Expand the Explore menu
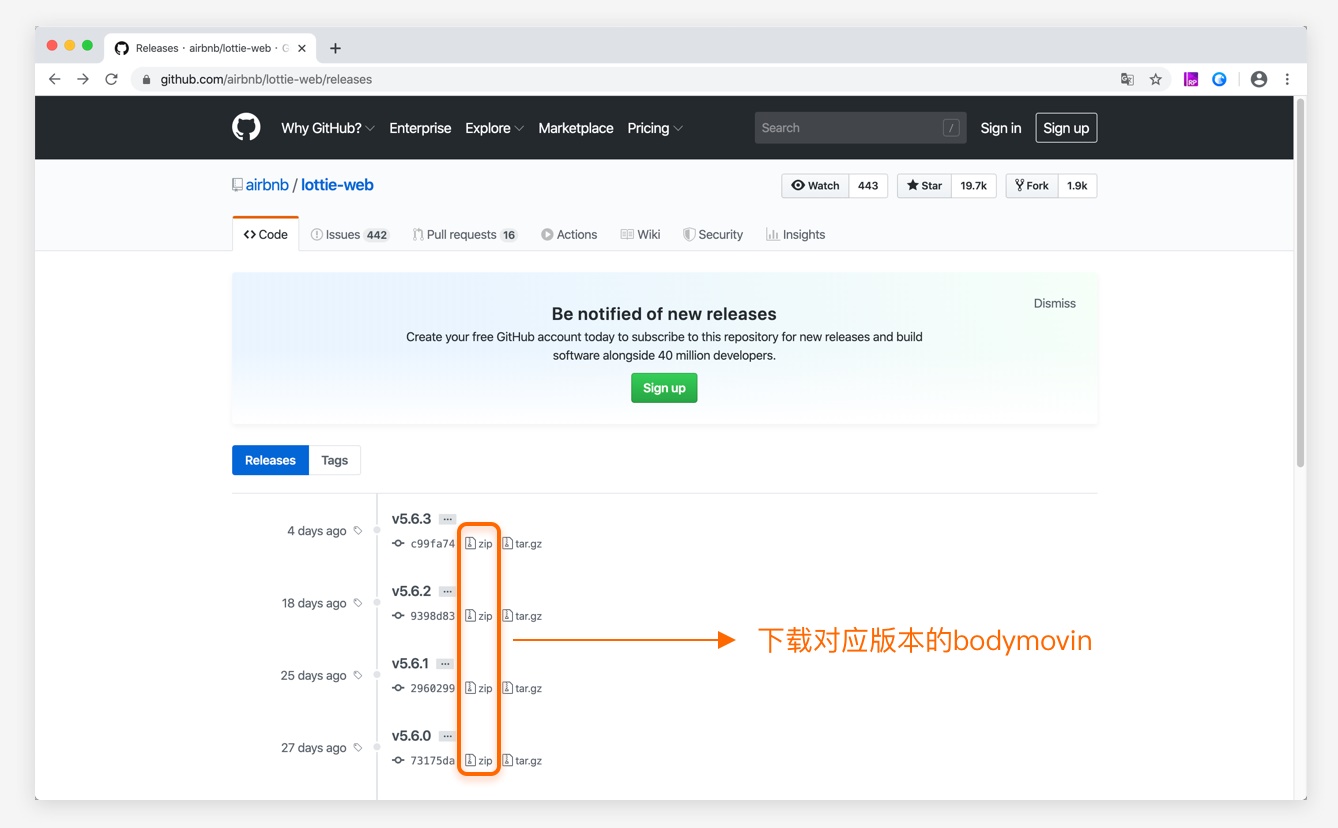Image resolution: width=1338 pixels, height=828 pixels. coord(494,128)
